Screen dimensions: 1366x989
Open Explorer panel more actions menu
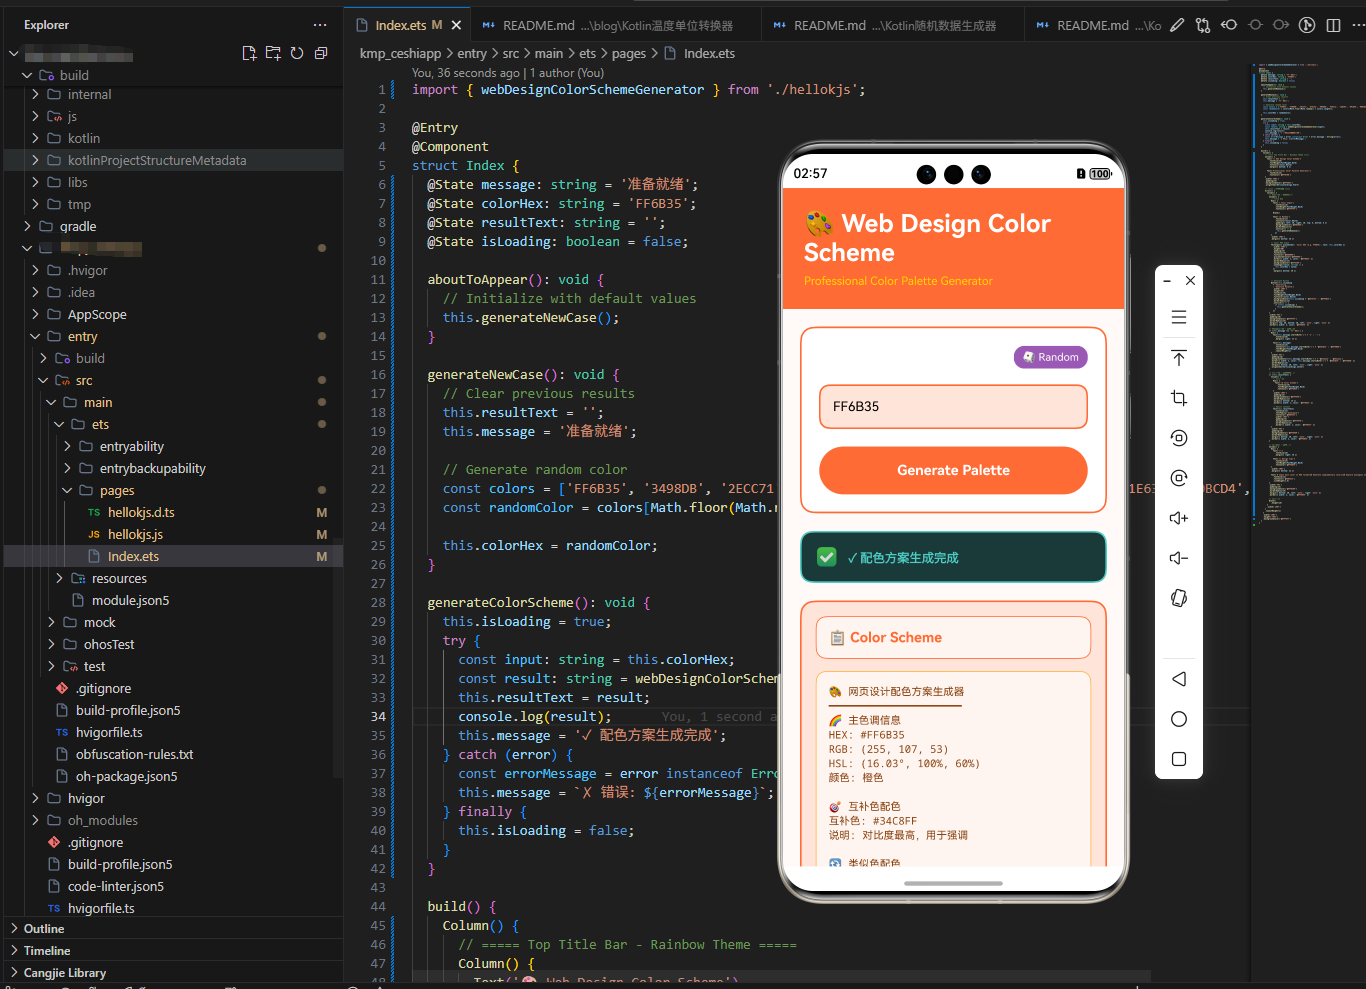click(320, 25)
